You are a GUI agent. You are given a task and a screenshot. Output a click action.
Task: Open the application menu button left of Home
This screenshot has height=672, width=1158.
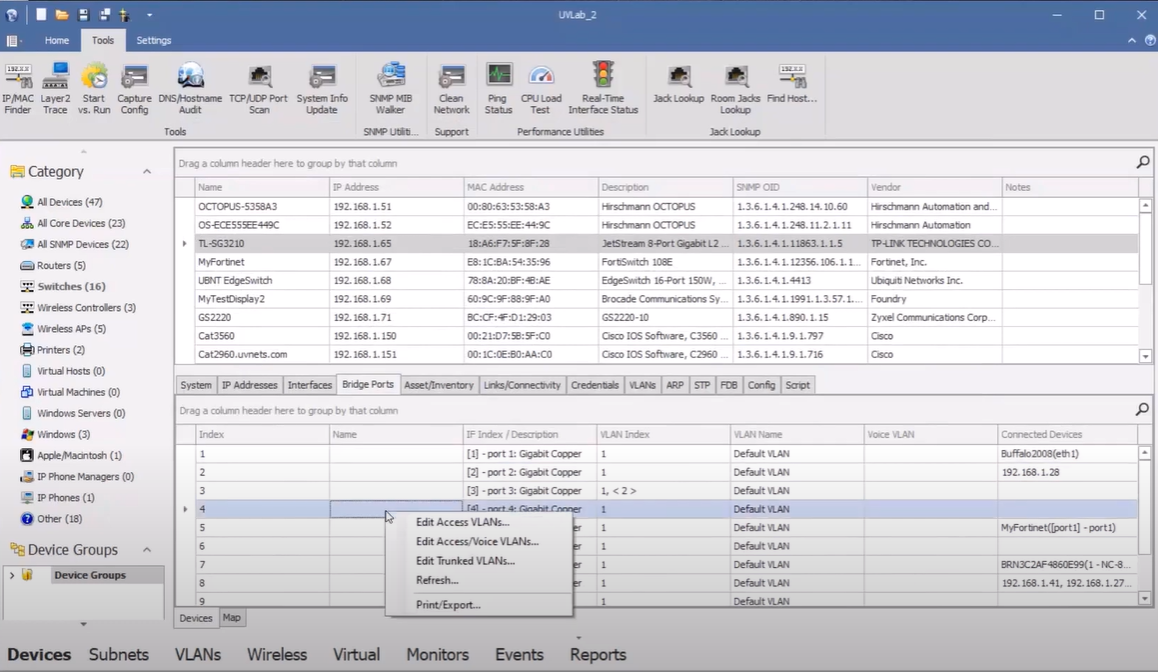coord(13,41)
